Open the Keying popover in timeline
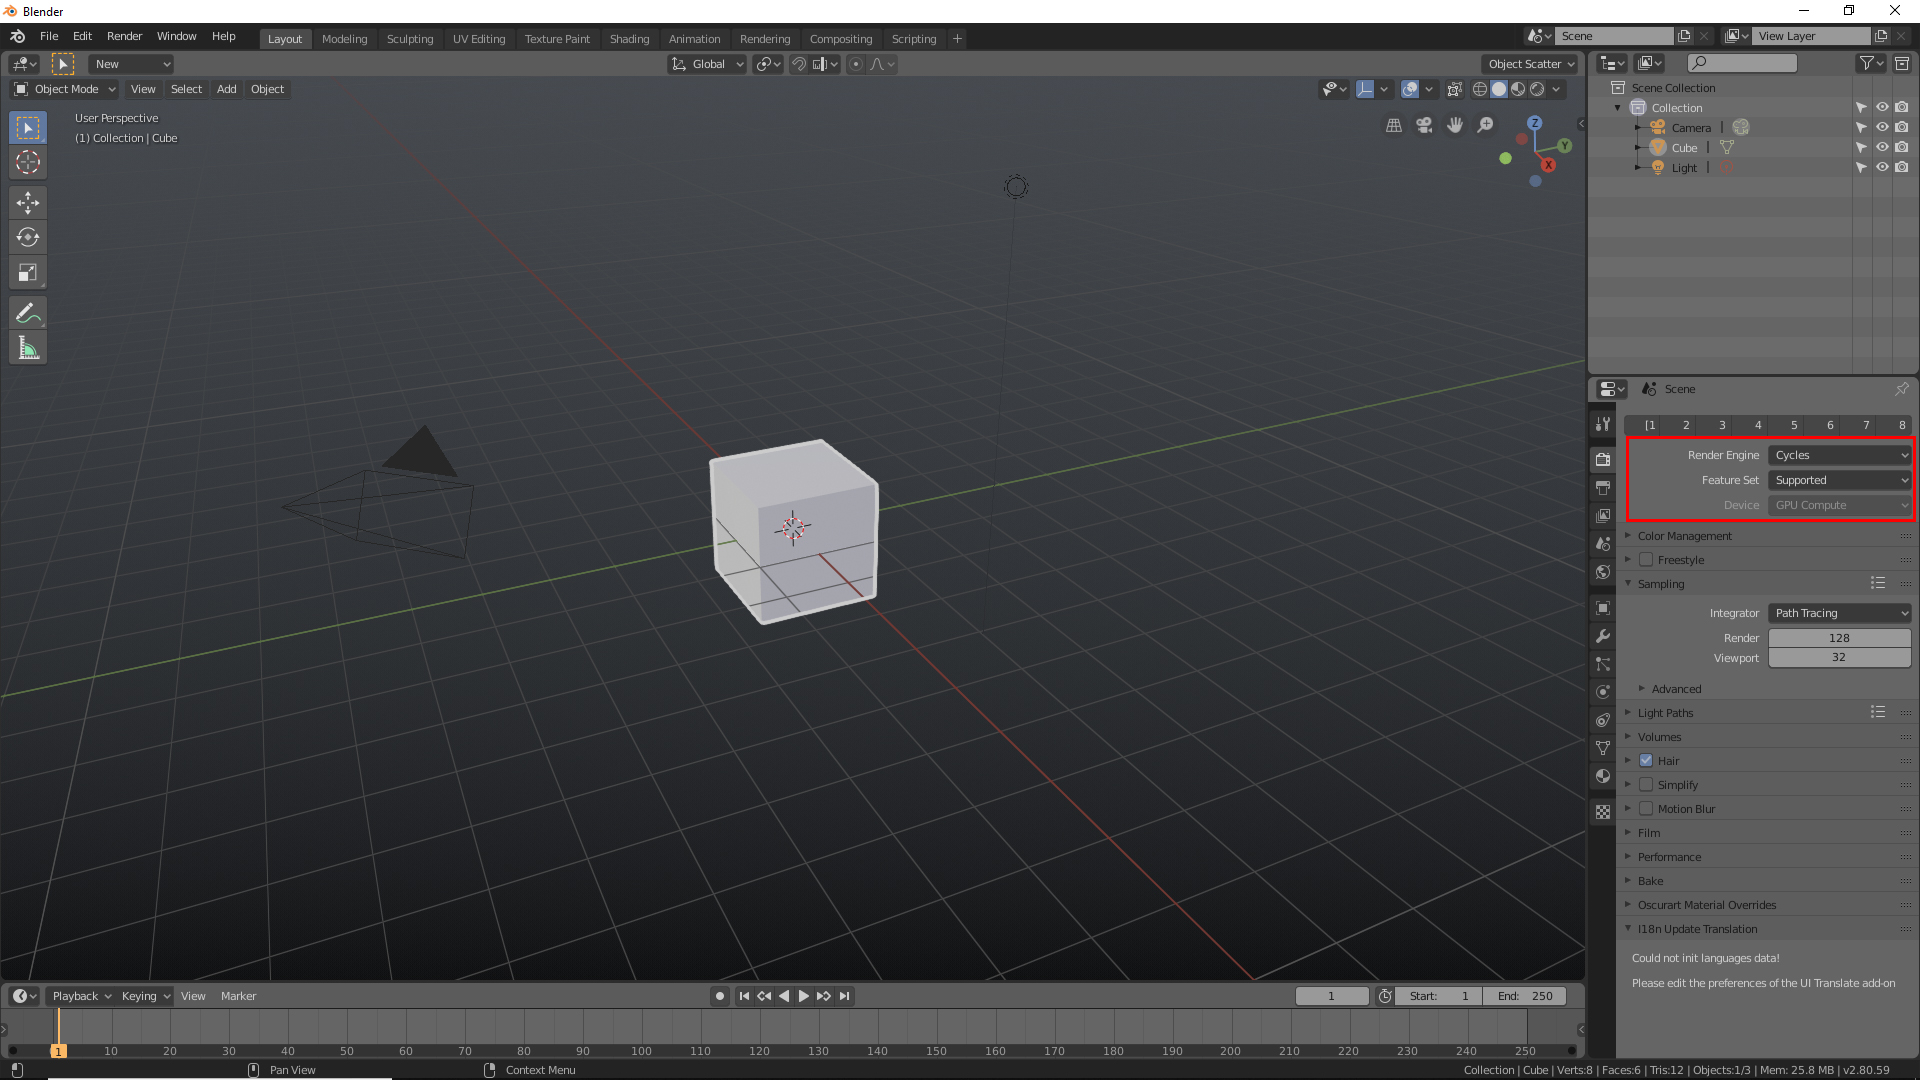 click(146, 996)
